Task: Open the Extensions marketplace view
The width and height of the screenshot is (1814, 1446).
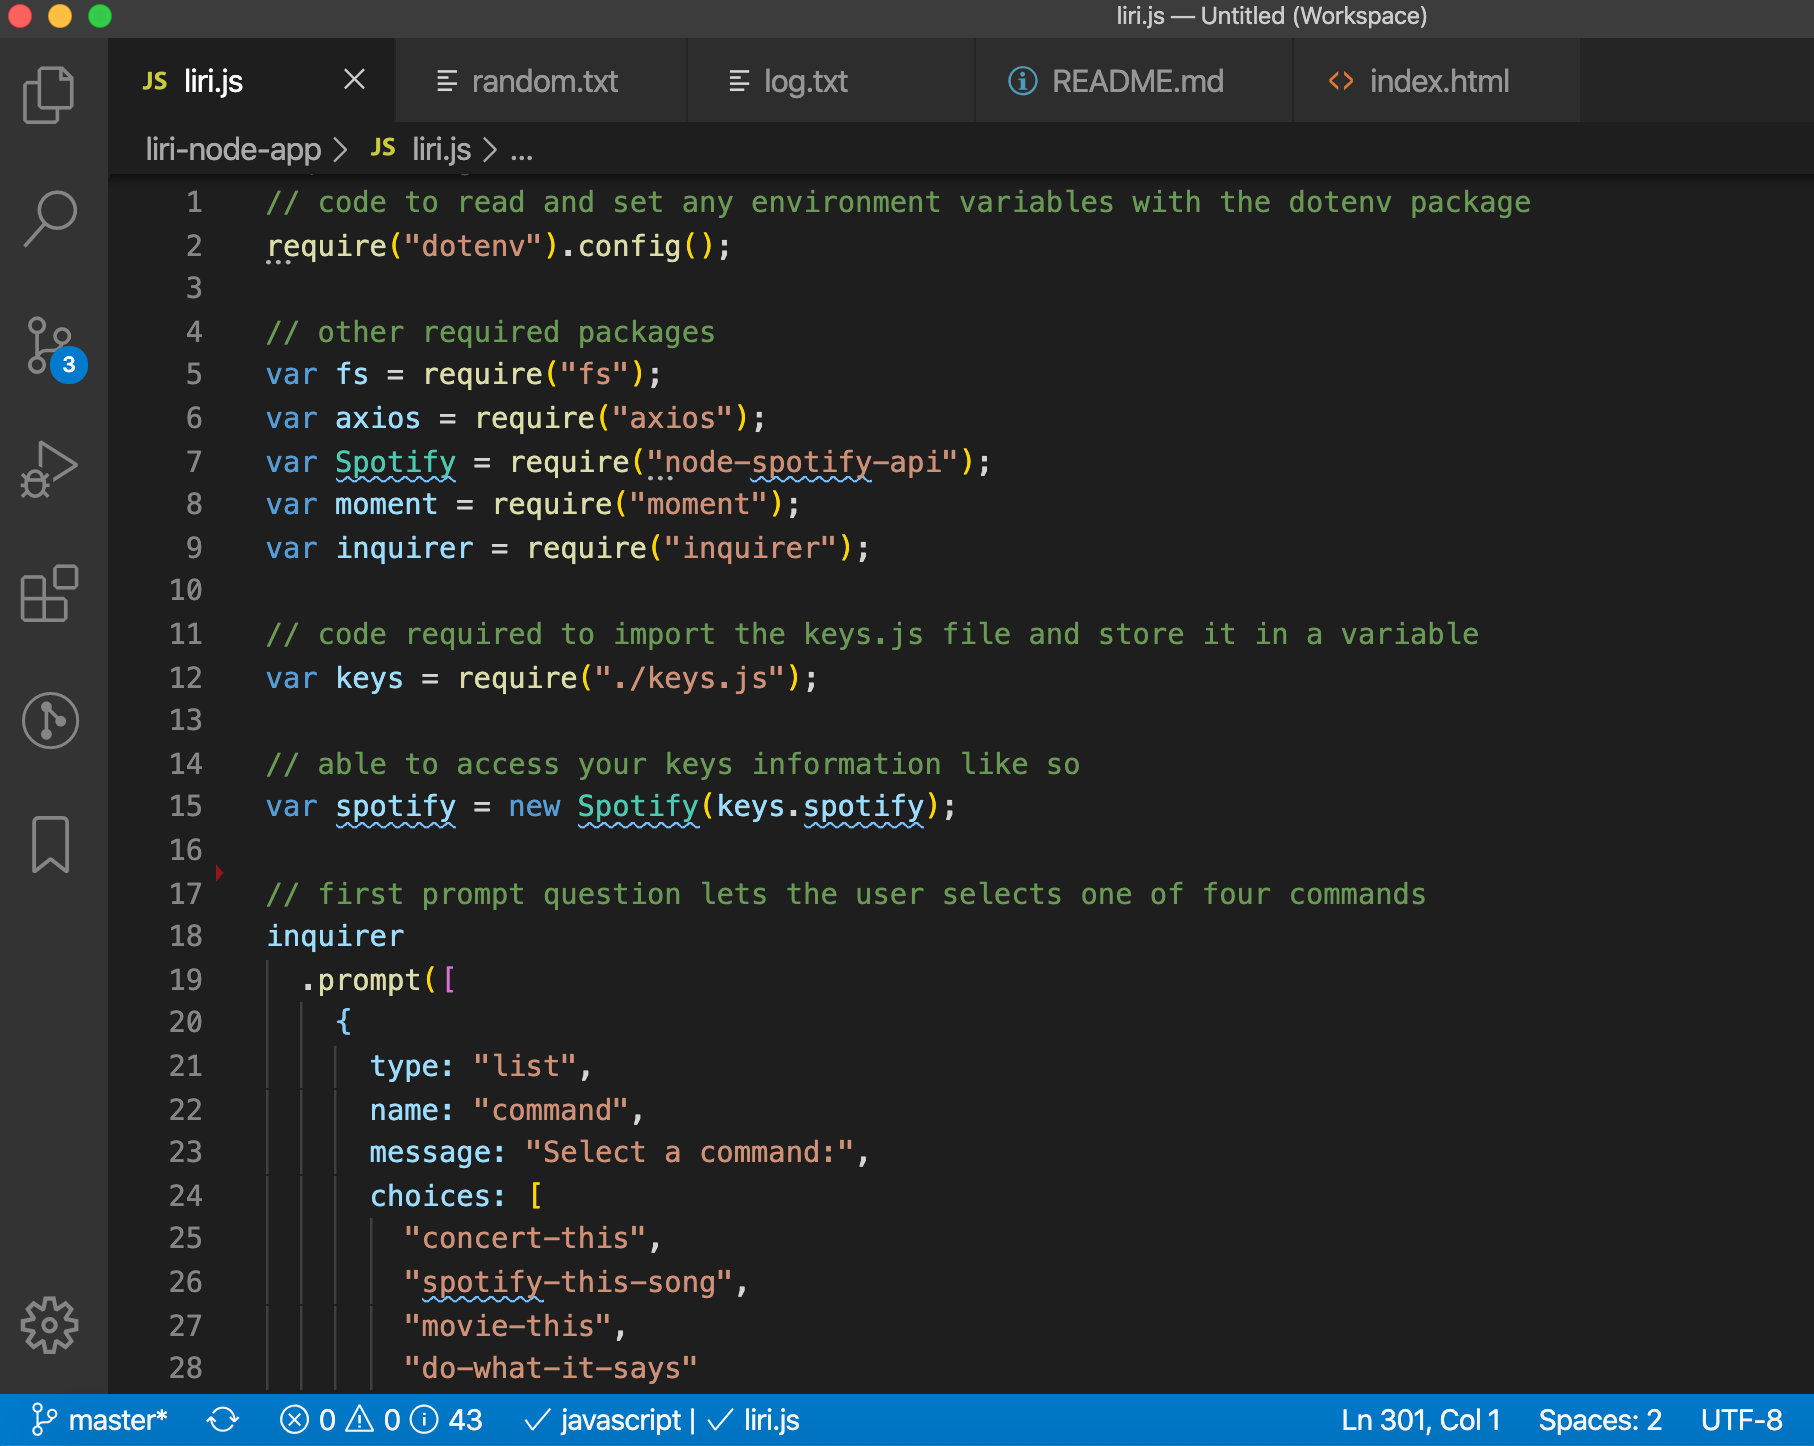Action: (x=49, y=594)
